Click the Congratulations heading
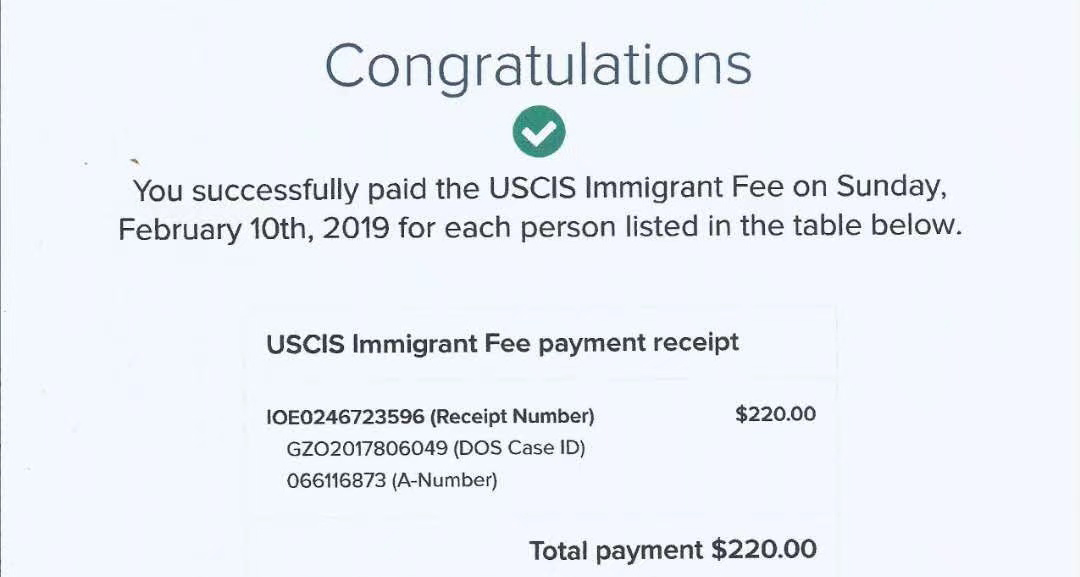Image resolution: width=1080 pixels, height=577 pixels. 538,66
